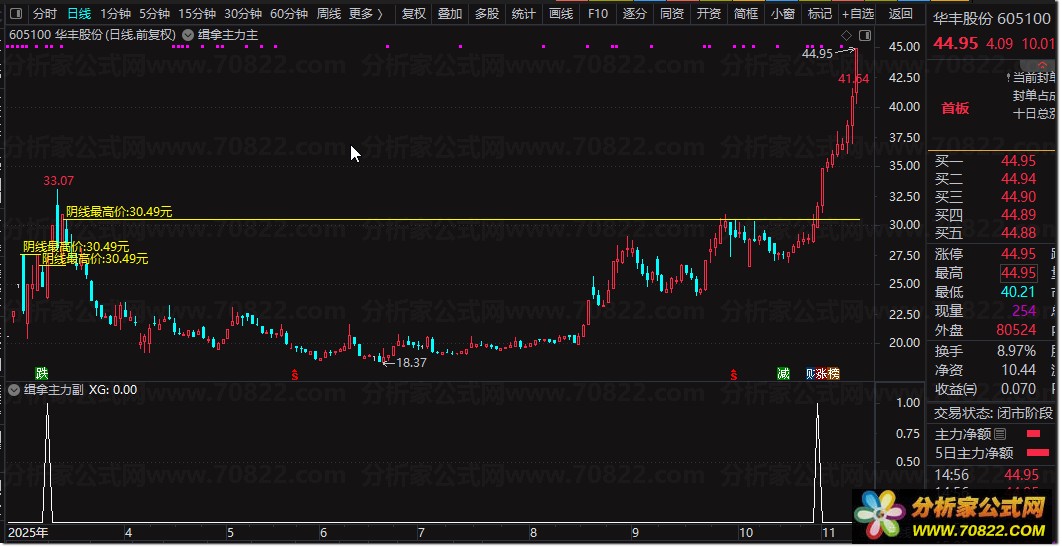Click the 返回 back button
The height and width of the screenshot is (547, 1062).
(x=900, y=14)
